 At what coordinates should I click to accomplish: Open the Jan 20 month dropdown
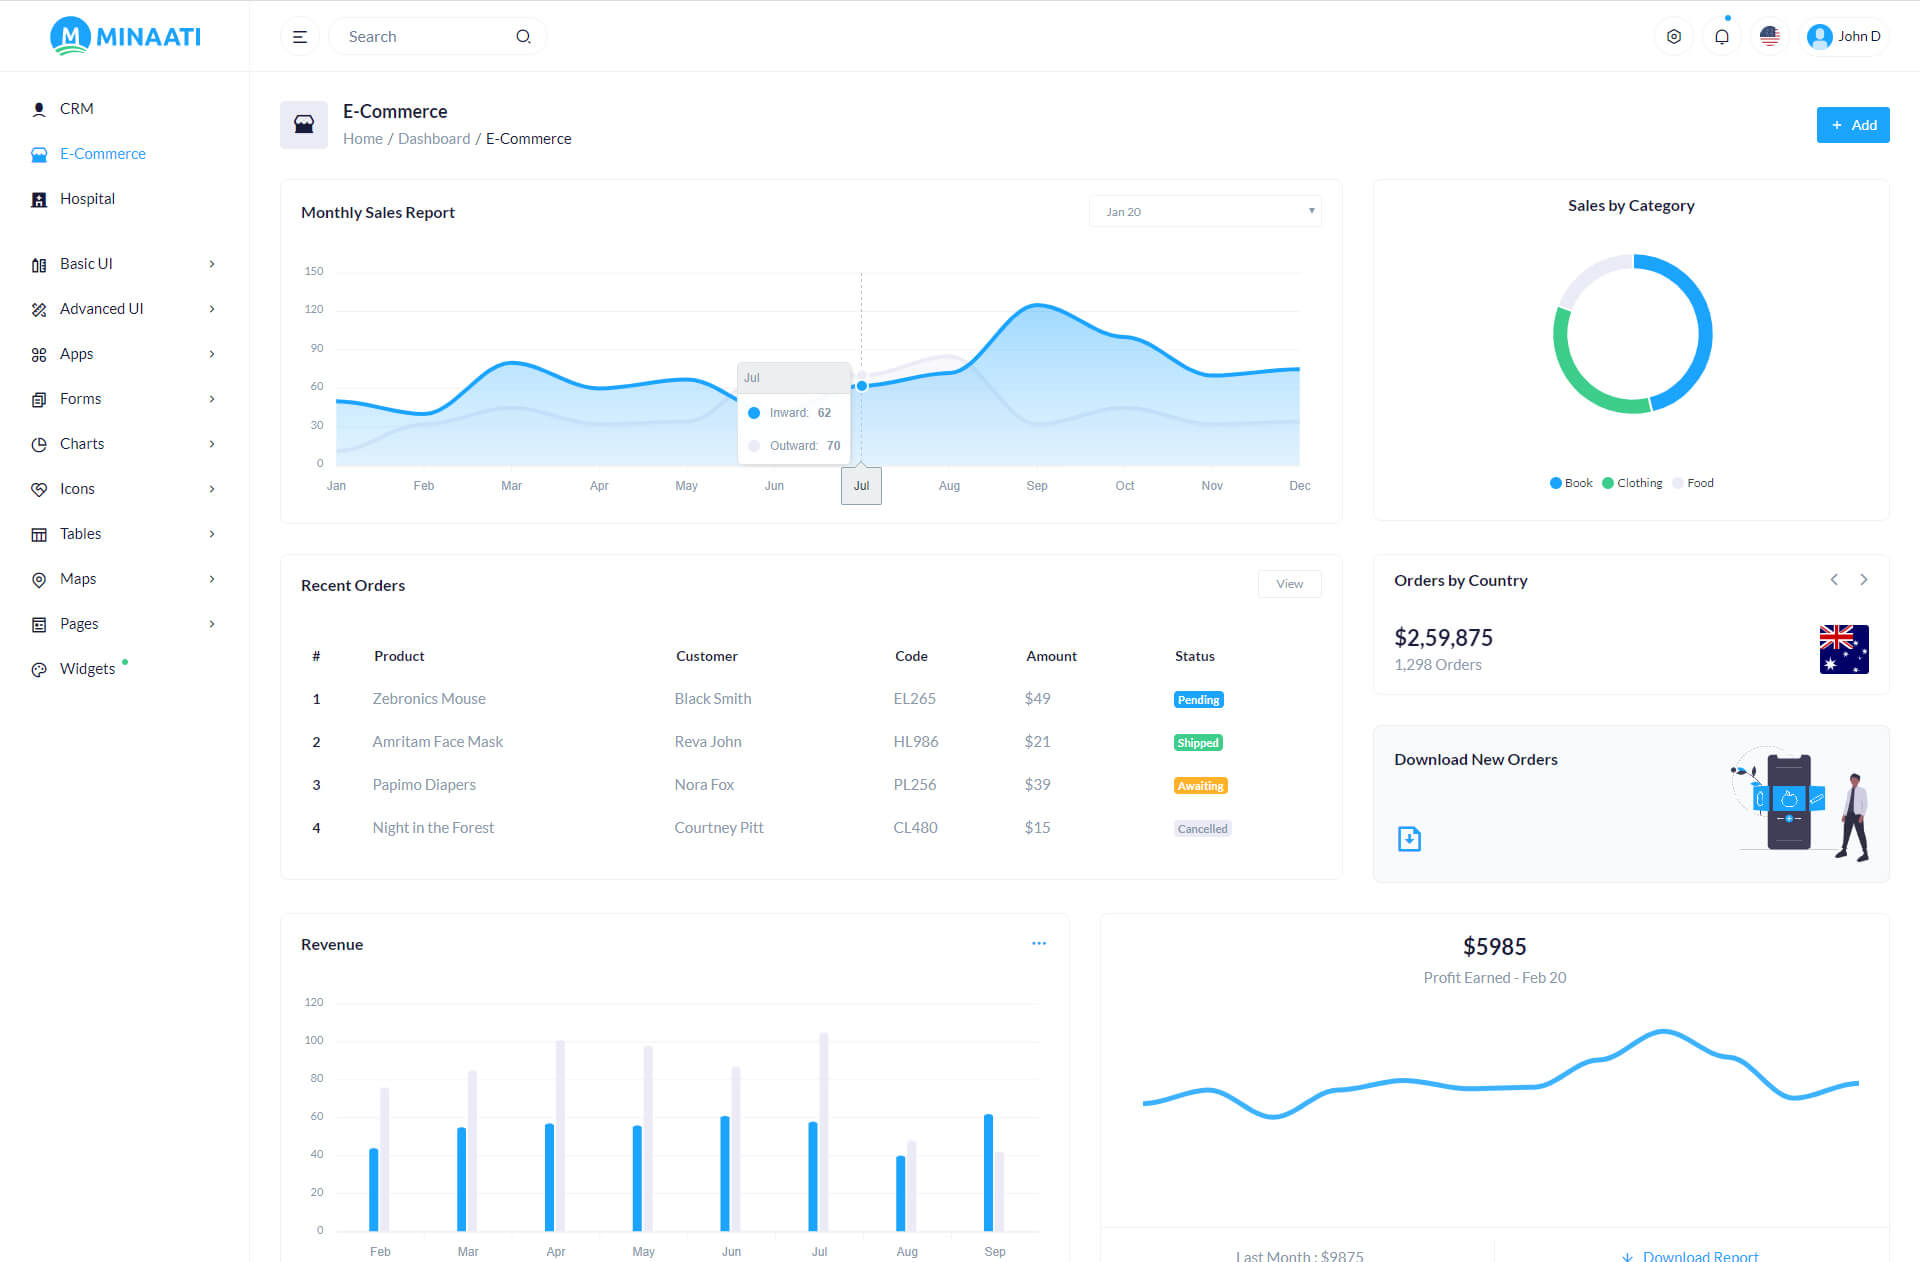pyautogui.click(x=1205, y=212)
